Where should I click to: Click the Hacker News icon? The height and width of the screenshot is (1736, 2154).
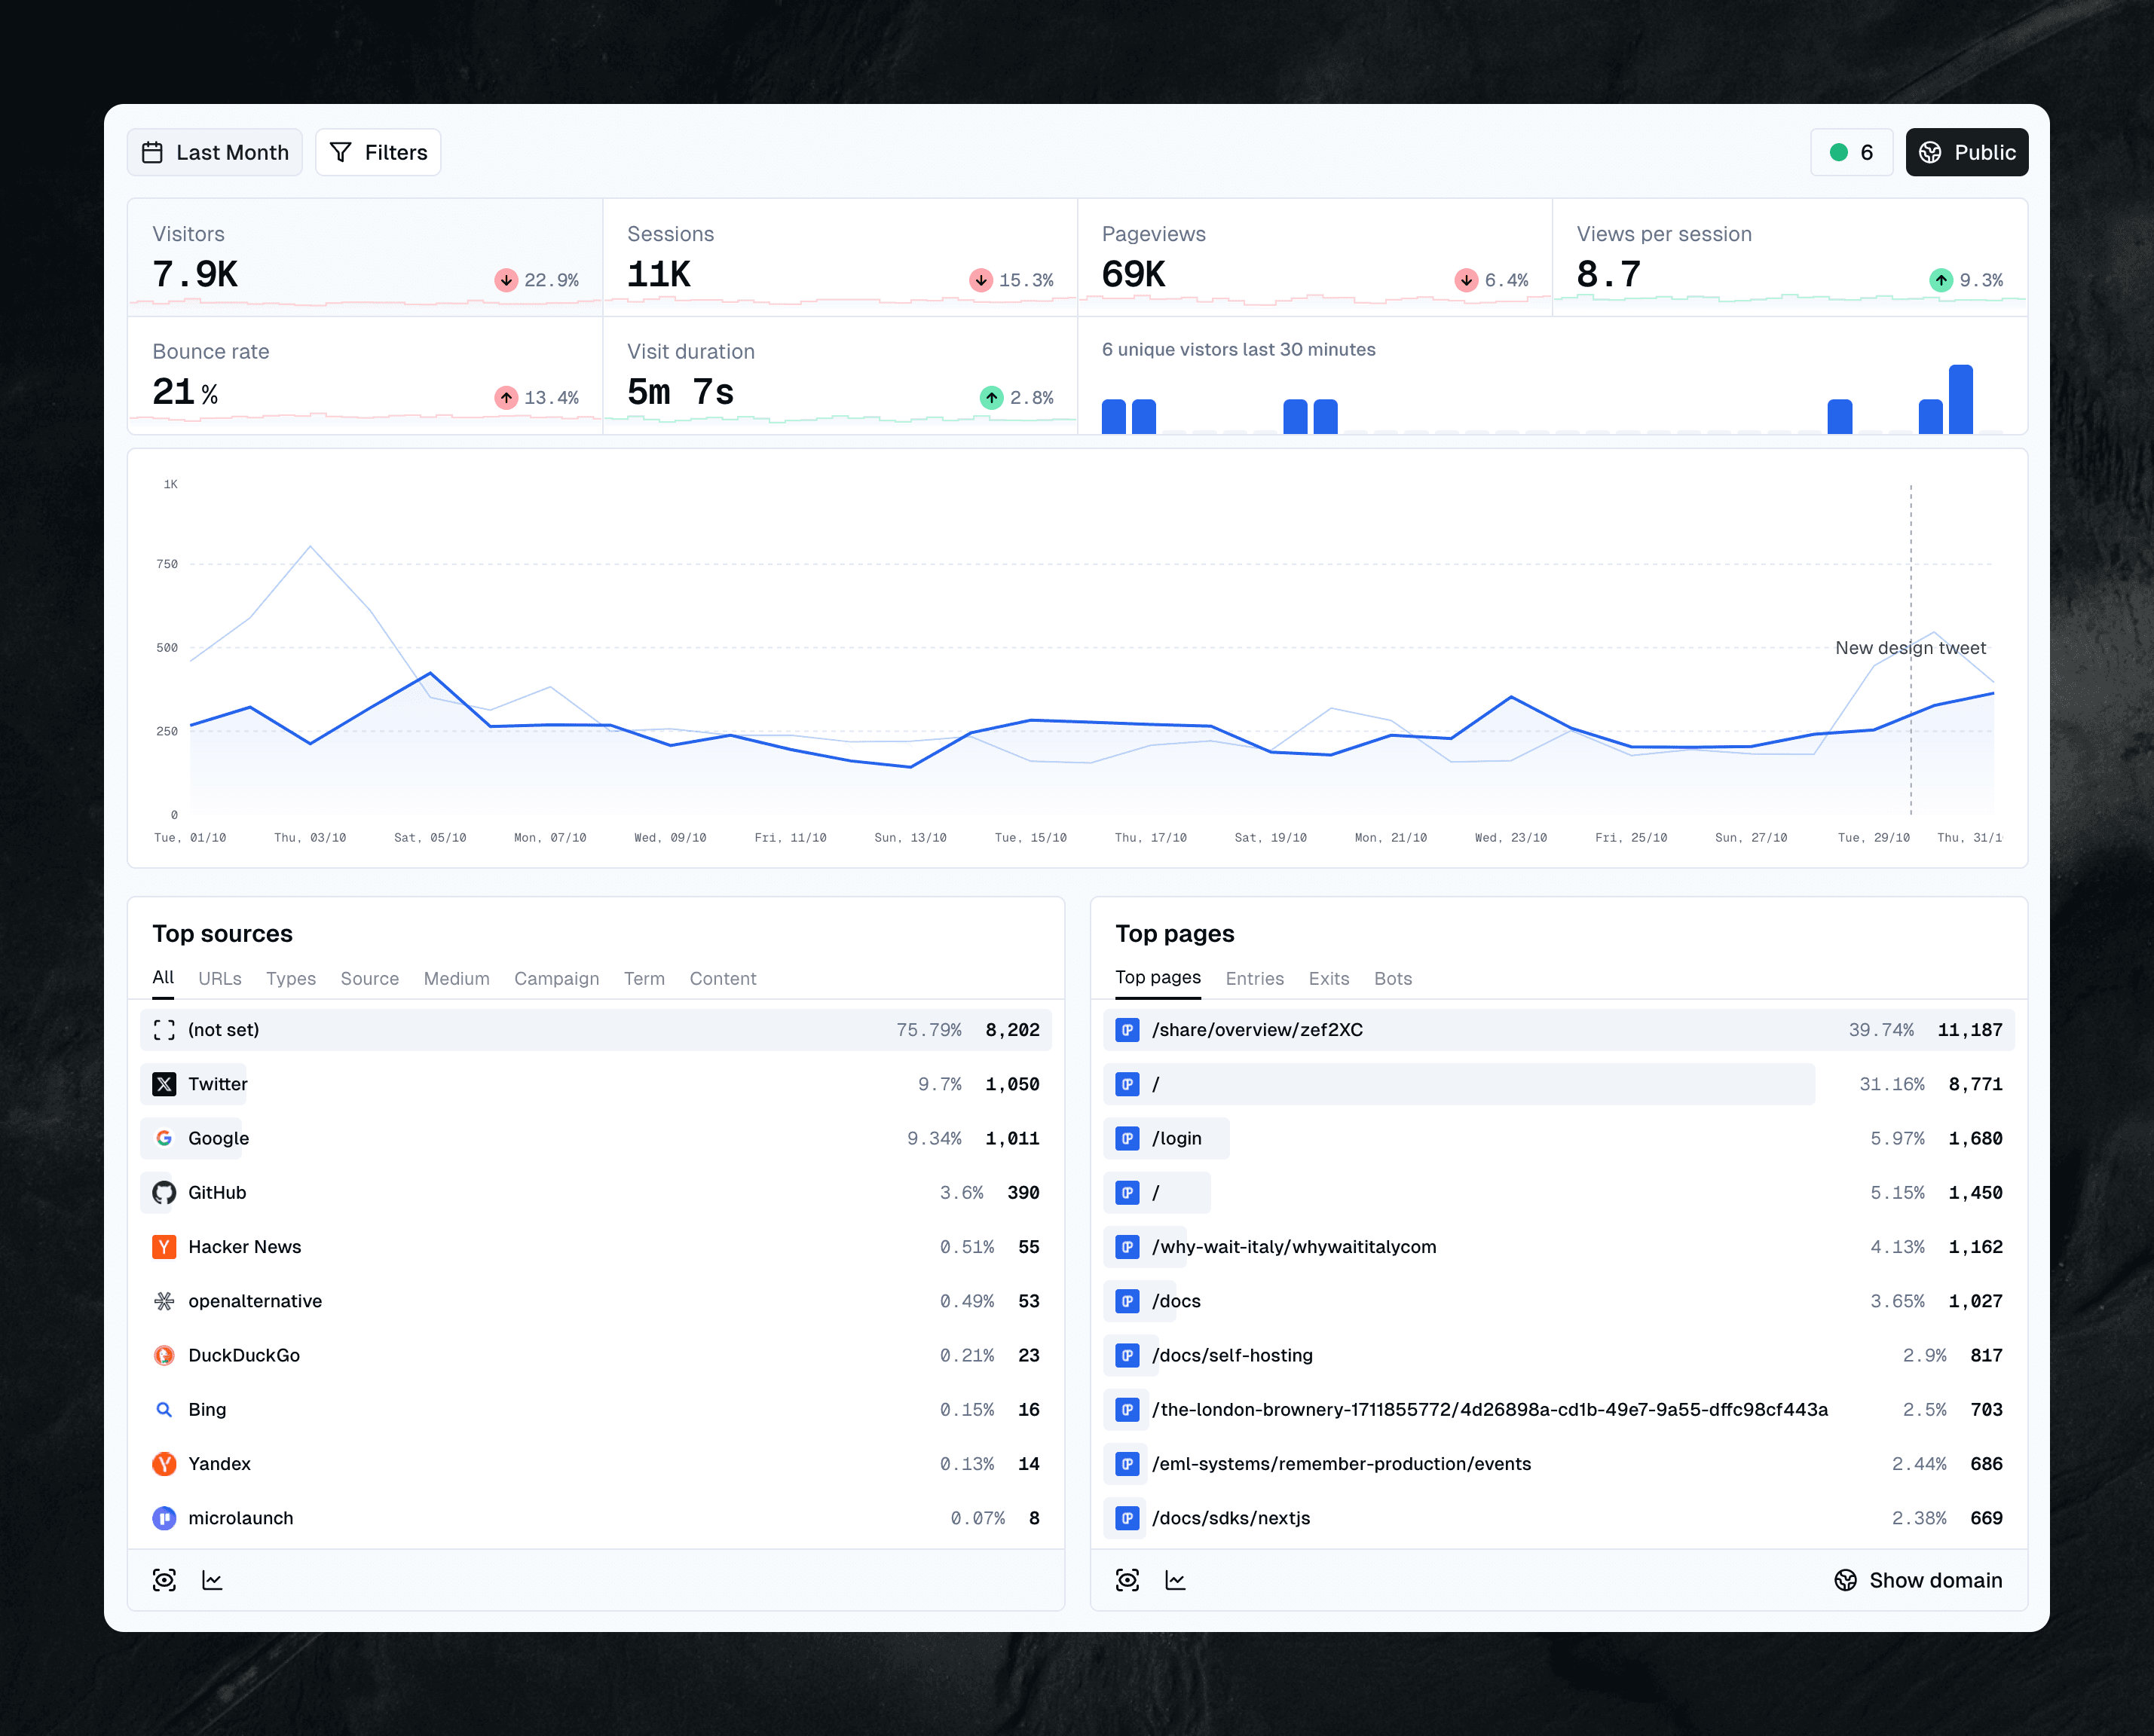[x=164, y=1247]
